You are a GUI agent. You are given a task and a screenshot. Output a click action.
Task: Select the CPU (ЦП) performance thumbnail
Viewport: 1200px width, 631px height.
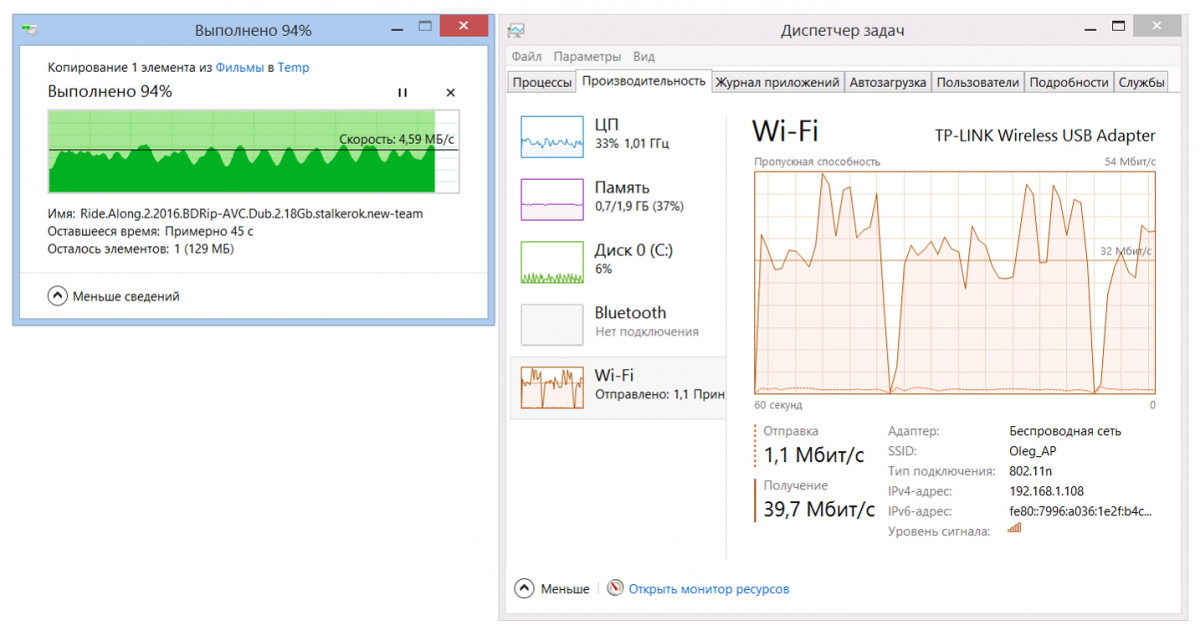coord(552,136)
